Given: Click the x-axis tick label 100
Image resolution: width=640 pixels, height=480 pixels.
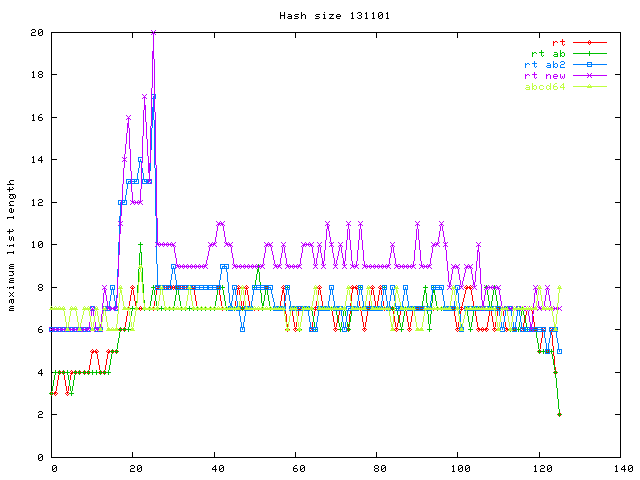Looking at the screenshot, I should click(460, 469).
